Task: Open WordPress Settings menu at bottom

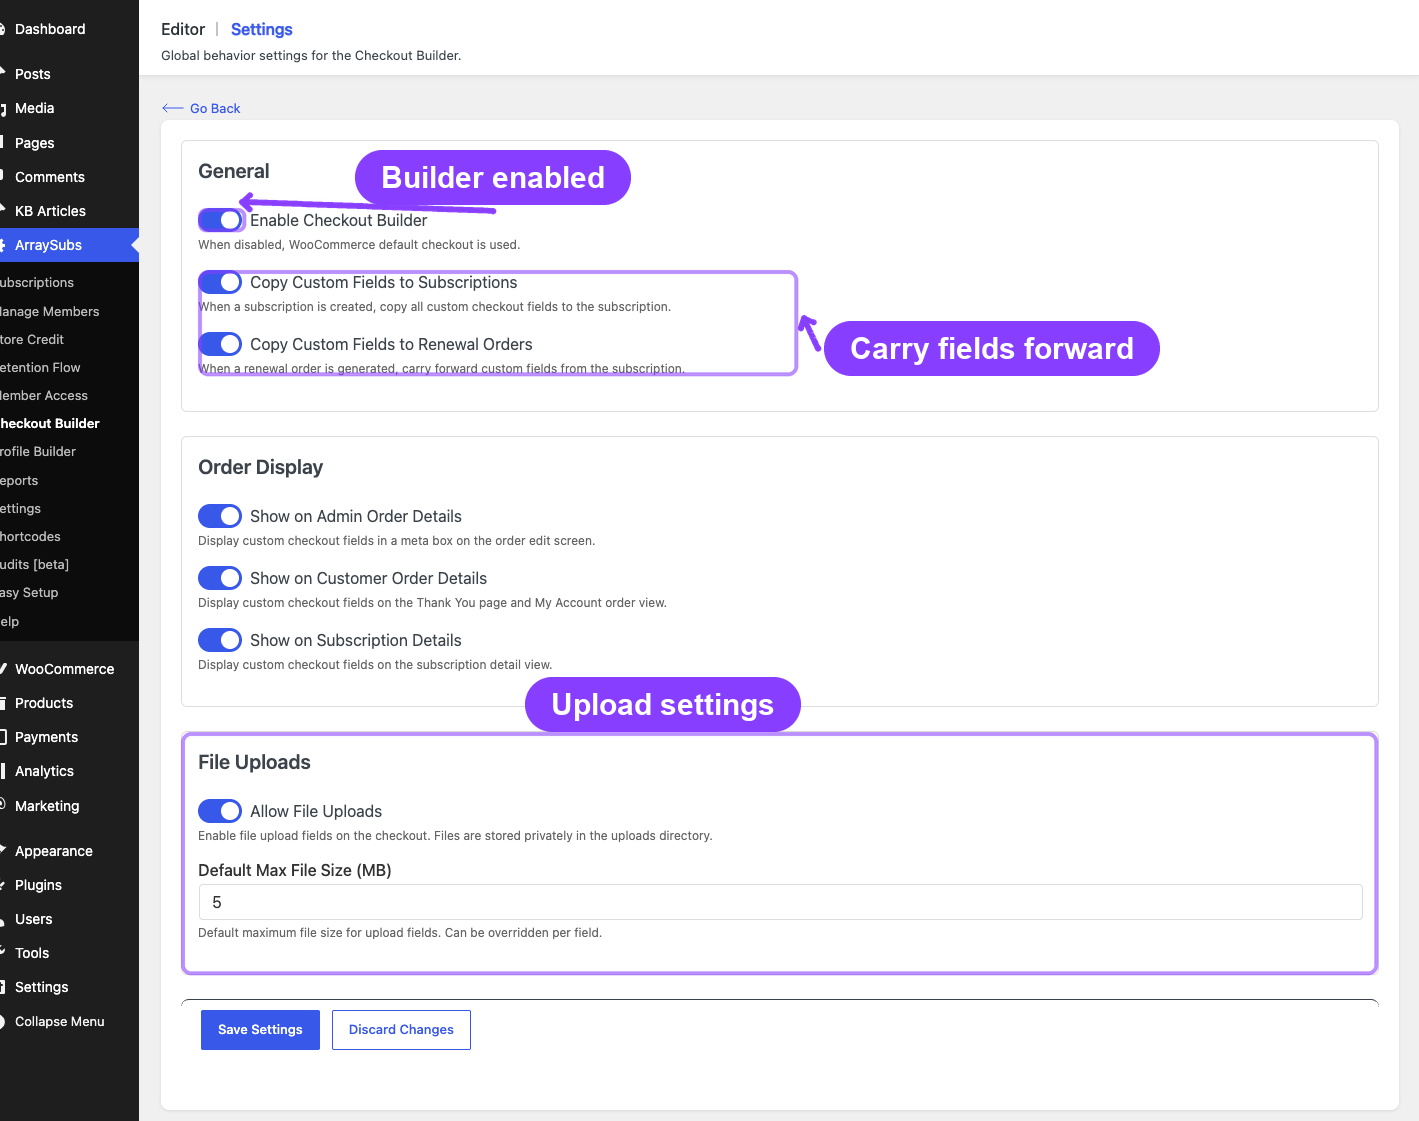Action: tap(69, 987)
